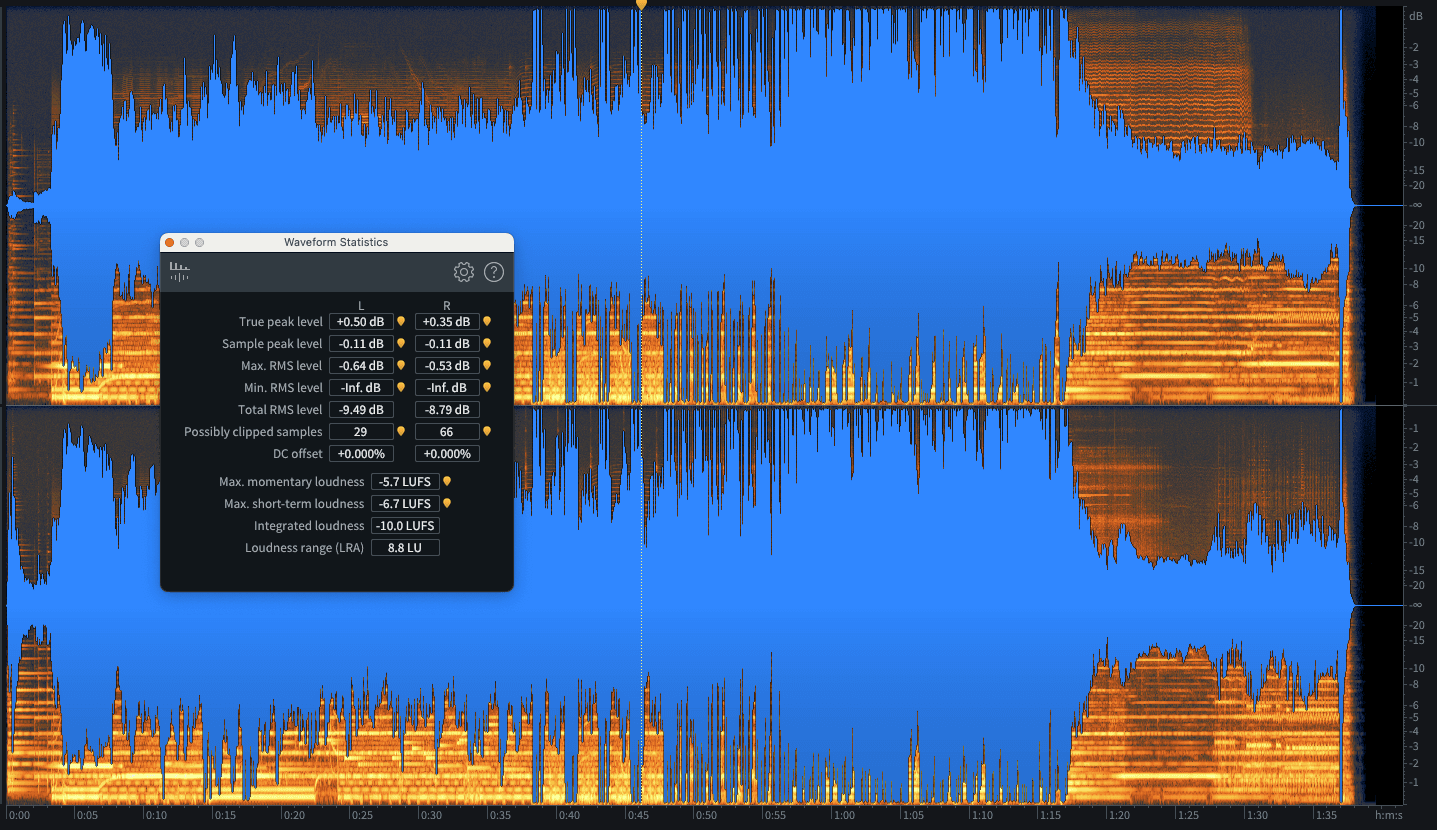Select the left true peak +0.50 dB value
This screenshot has height=830, width=1437.
361,321
